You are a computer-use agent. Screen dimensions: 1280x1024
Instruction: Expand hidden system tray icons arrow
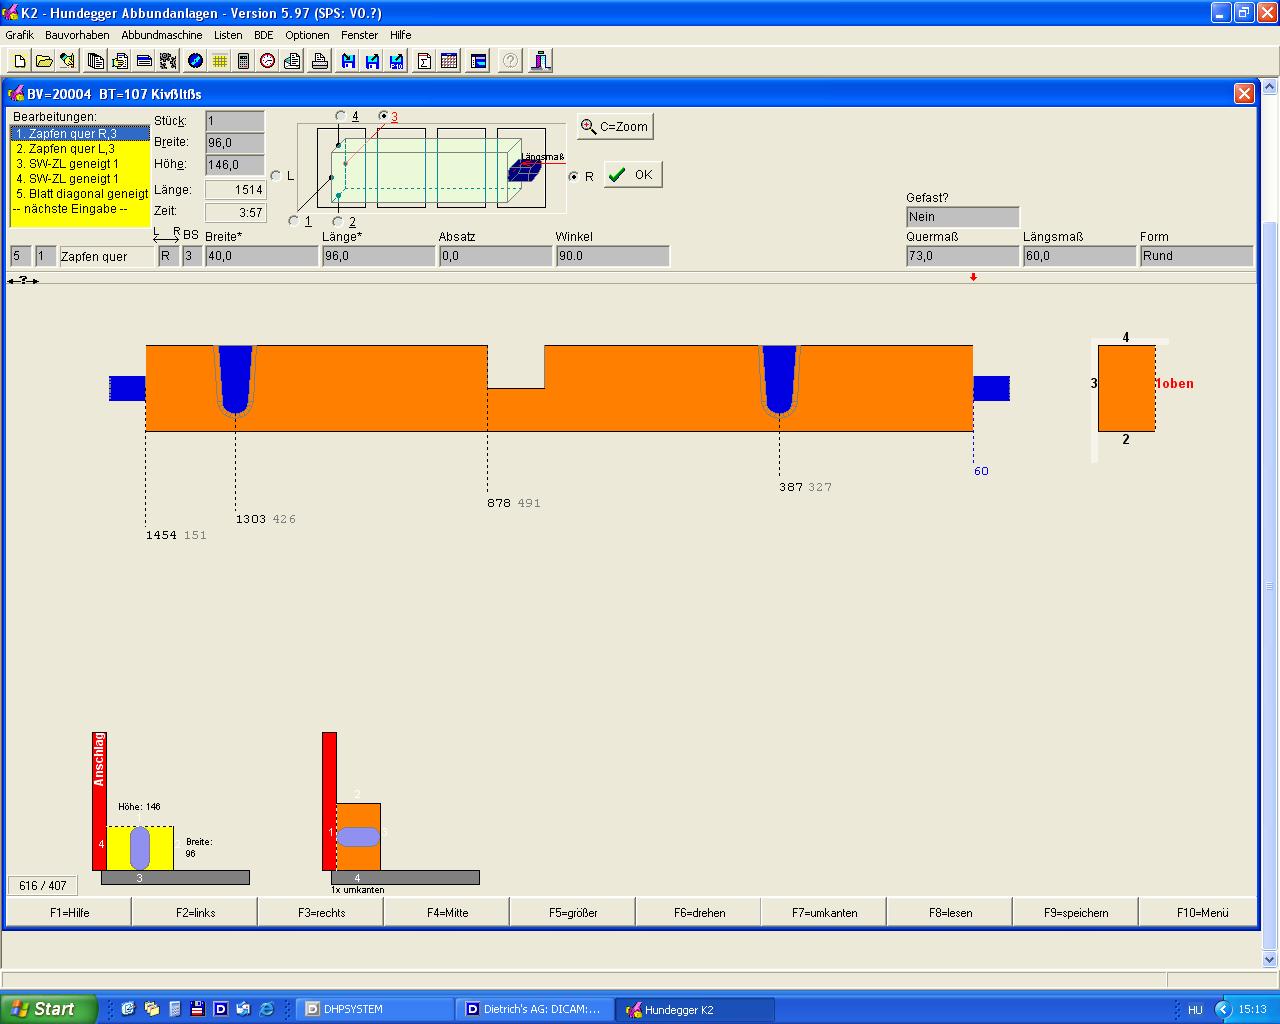click(x=1221, y=1009)
